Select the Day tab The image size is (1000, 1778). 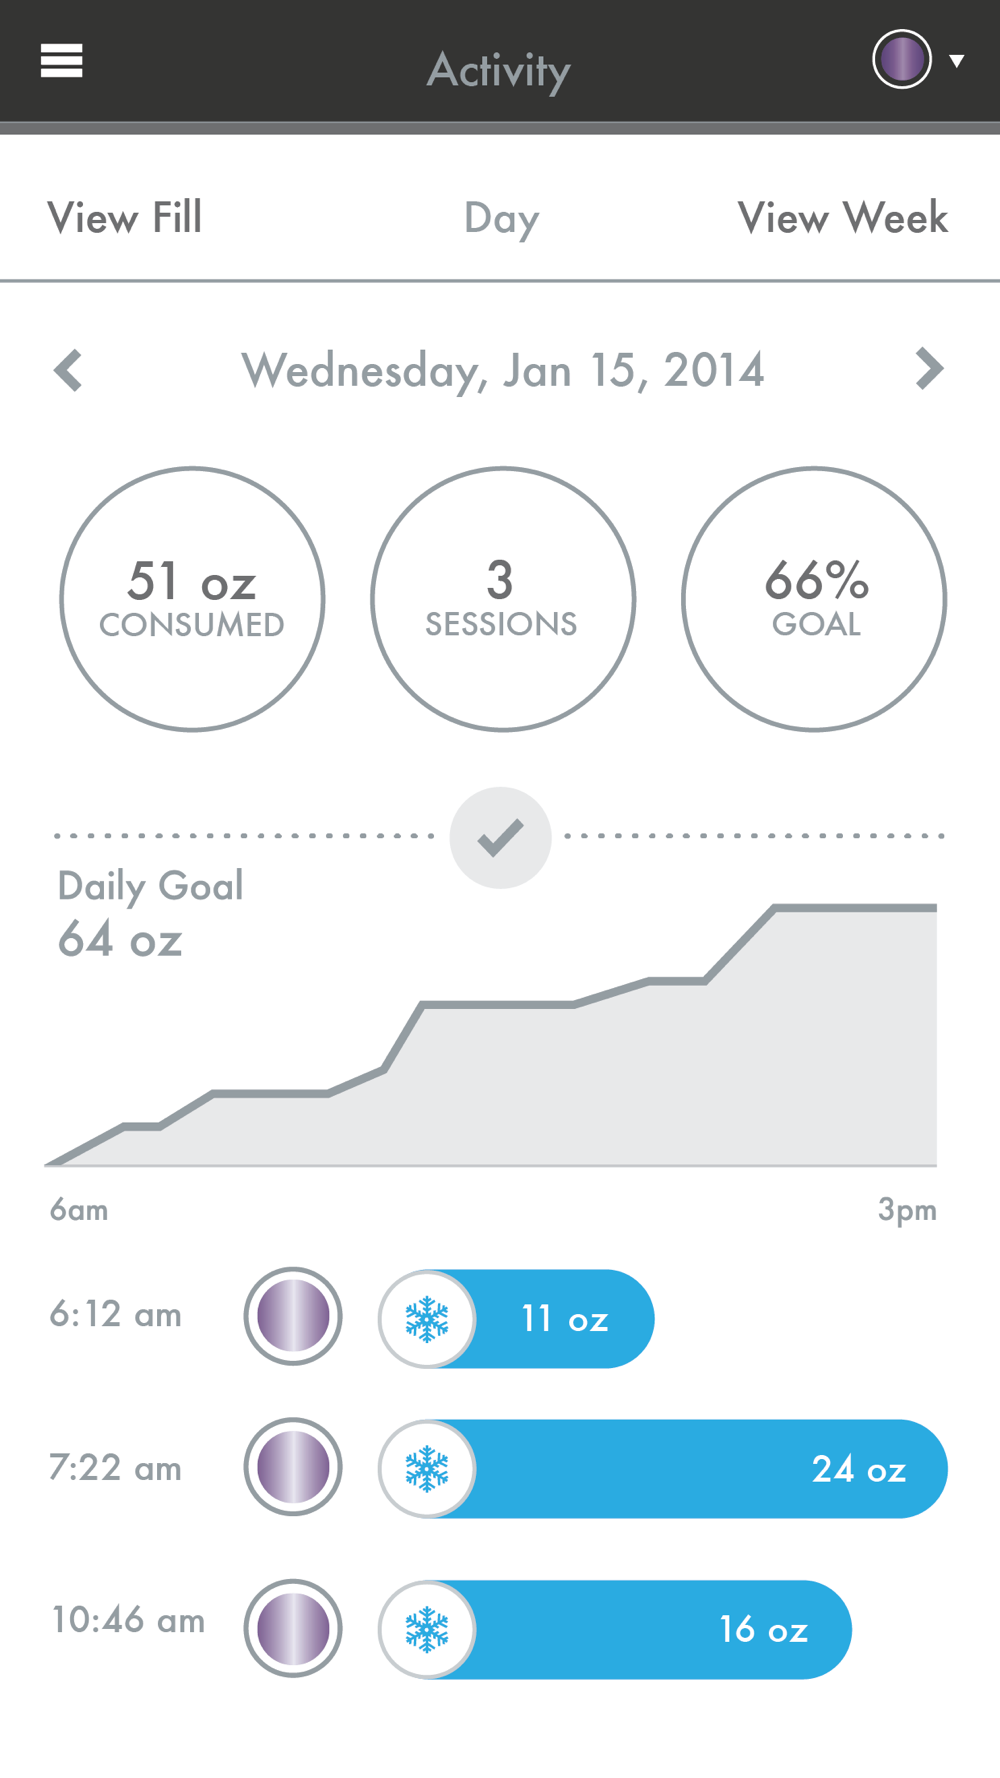(x=501, y=218)
